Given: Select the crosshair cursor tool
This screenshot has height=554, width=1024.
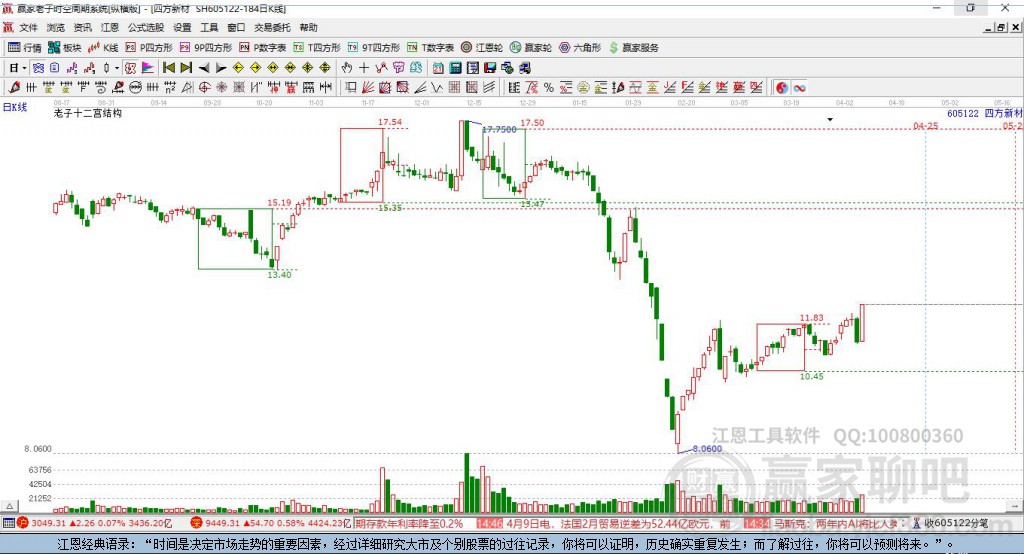Looking at the screenshot, I should pos(364,68).
